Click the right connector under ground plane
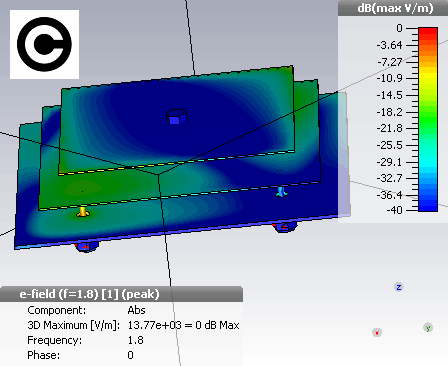 click(284, 227)
